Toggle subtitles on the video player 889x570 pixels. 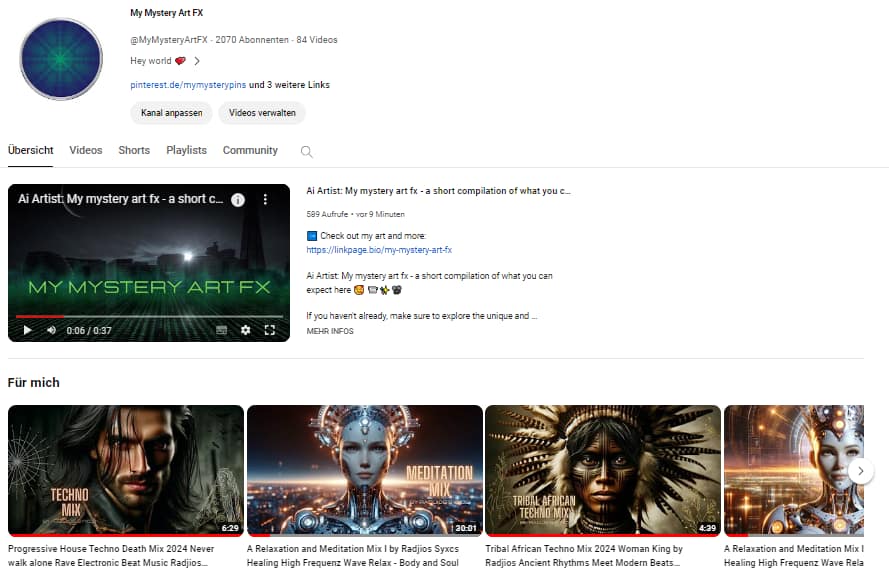[x=221, y=330]
